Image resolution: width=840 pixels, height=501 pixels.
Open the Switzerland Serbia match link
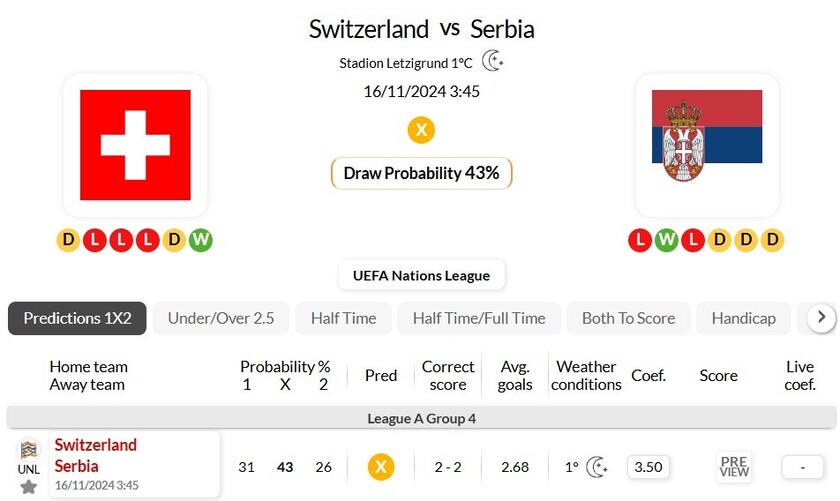(96, 456)
